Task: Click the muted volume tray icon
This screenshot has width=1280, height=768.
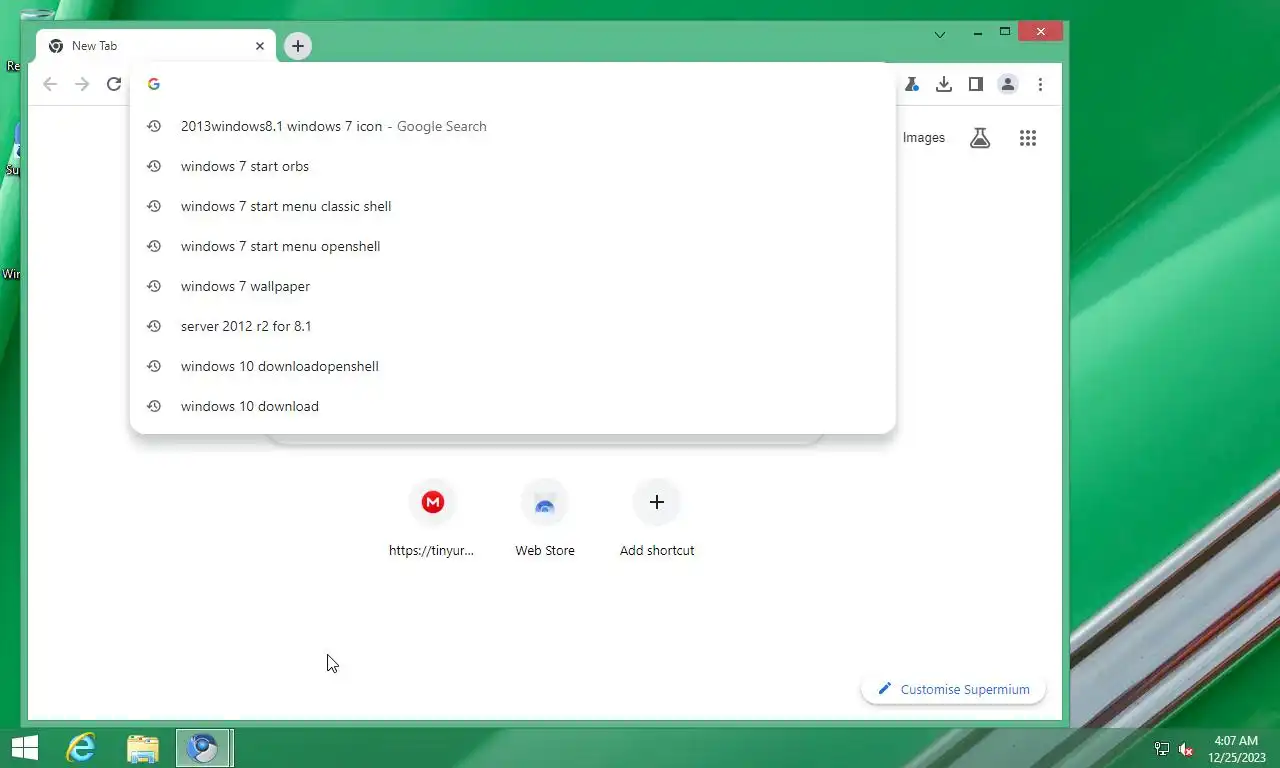Action: pyautogui.click(x=1186, y=749)
